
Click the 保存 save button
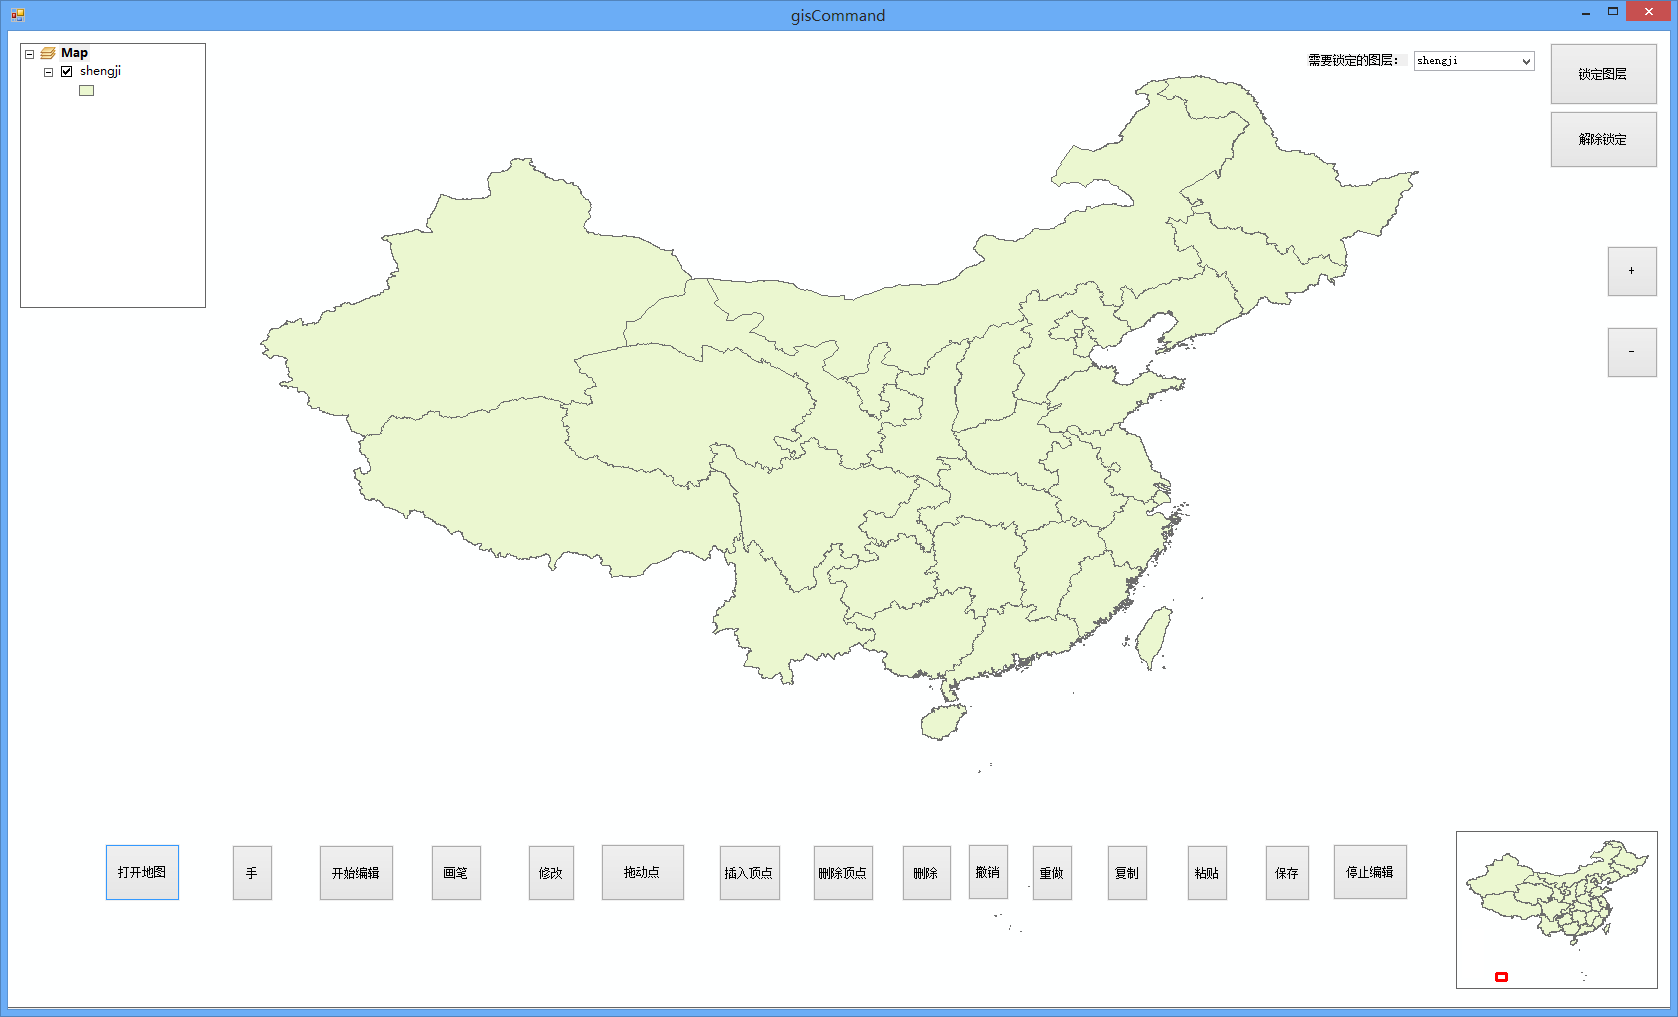pos(1287,873)
